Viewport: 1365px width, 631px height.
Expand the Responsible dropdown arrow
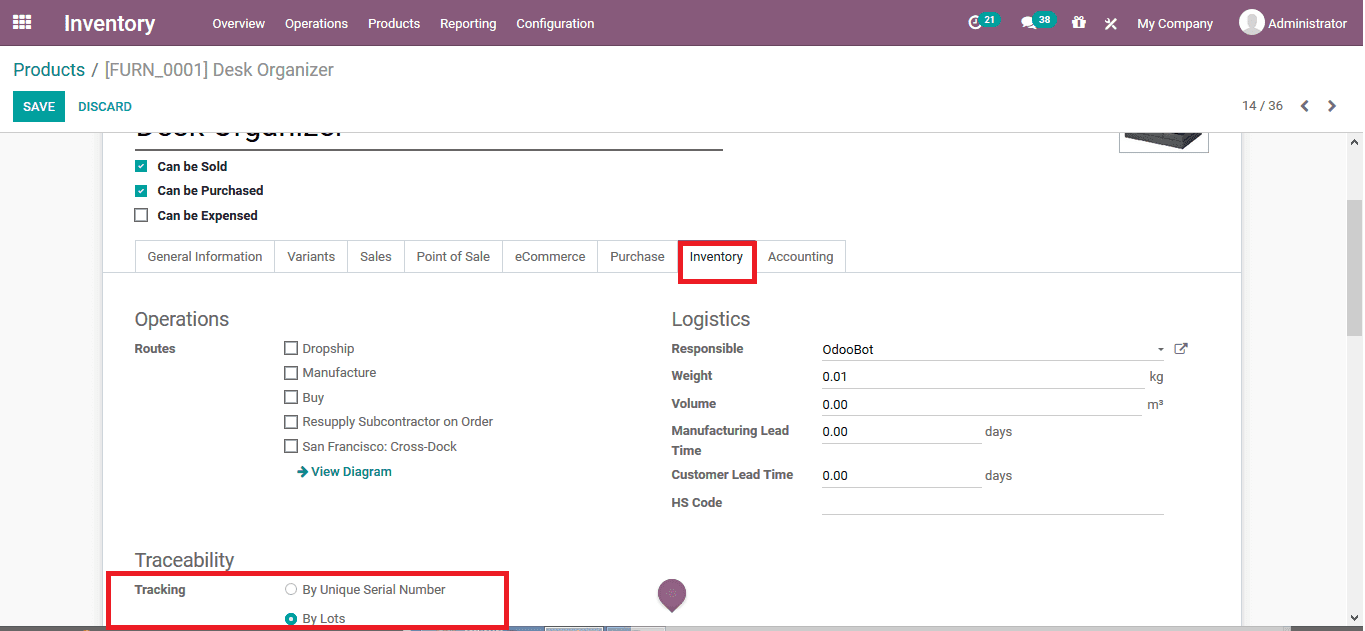coord(1160,350)
